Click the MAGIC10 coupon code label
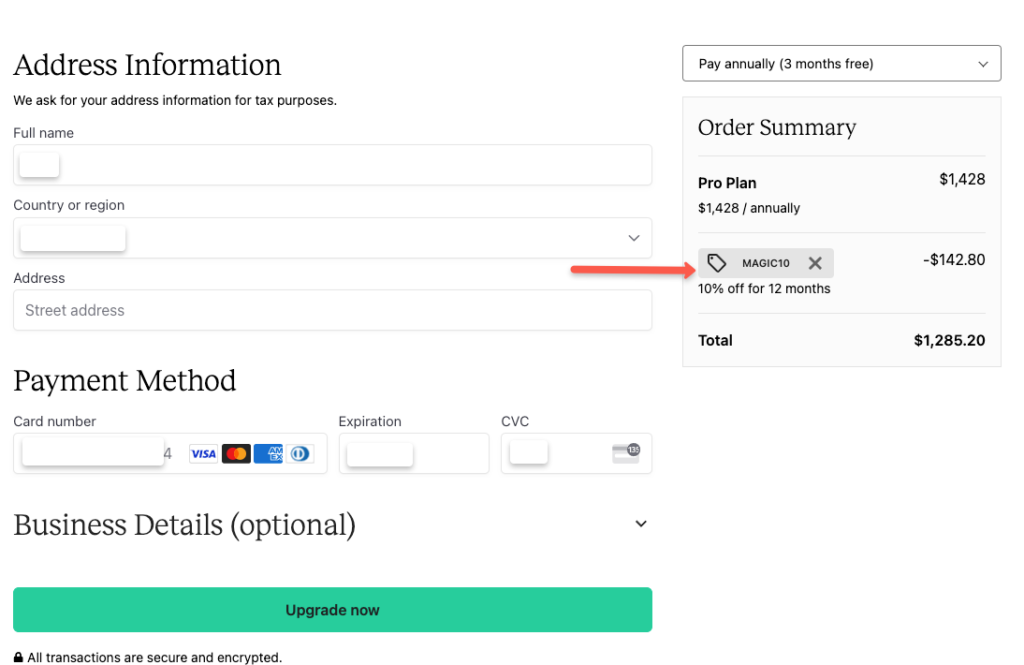Image resolution: width=1024 pixels, height=665 pixels. point(766,264)
